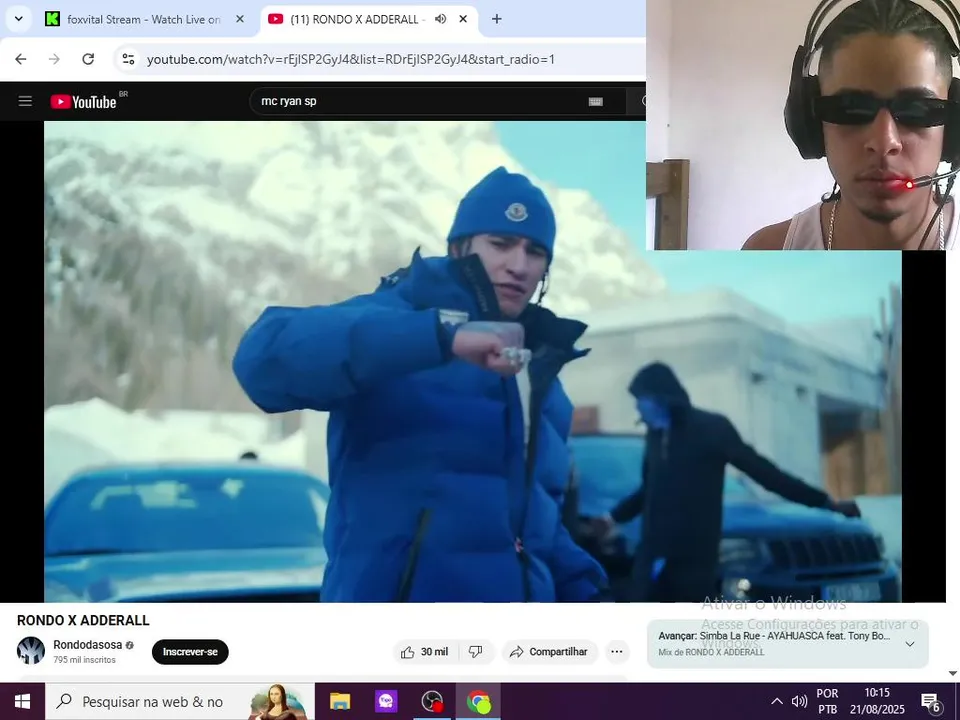Open the Windows Start menu
This screenshot has height=720, width=960.
[22, 702]
